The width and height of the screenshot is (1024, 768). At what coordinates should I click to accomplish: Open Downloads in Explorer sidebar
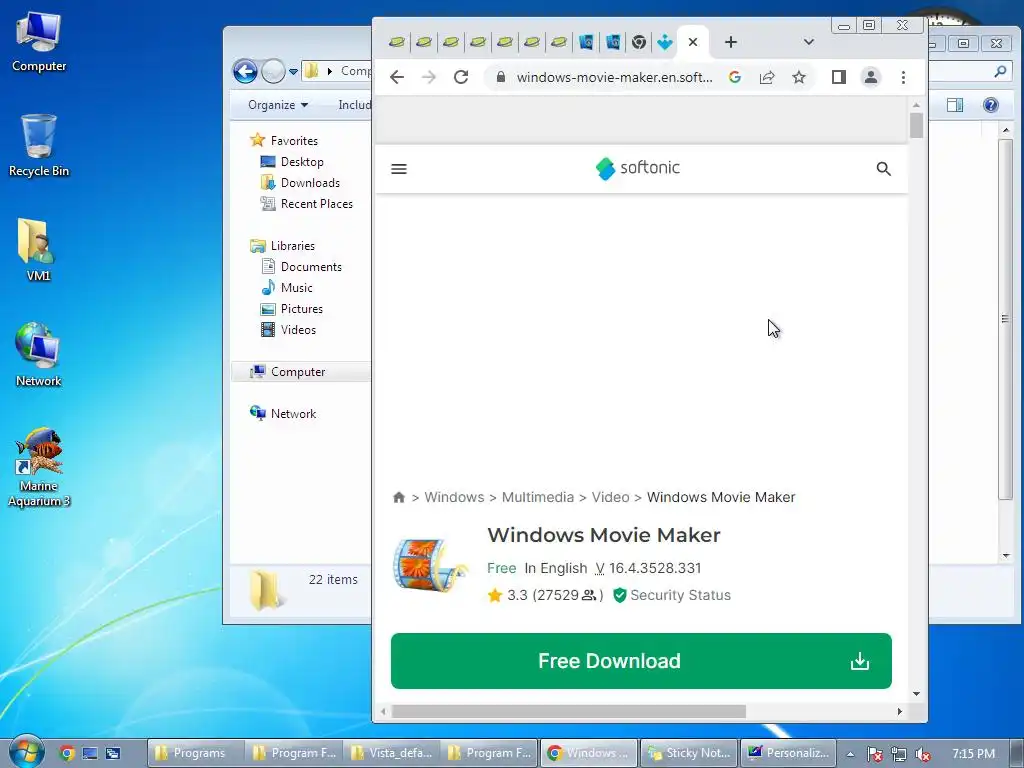click(x=310, y=183)
